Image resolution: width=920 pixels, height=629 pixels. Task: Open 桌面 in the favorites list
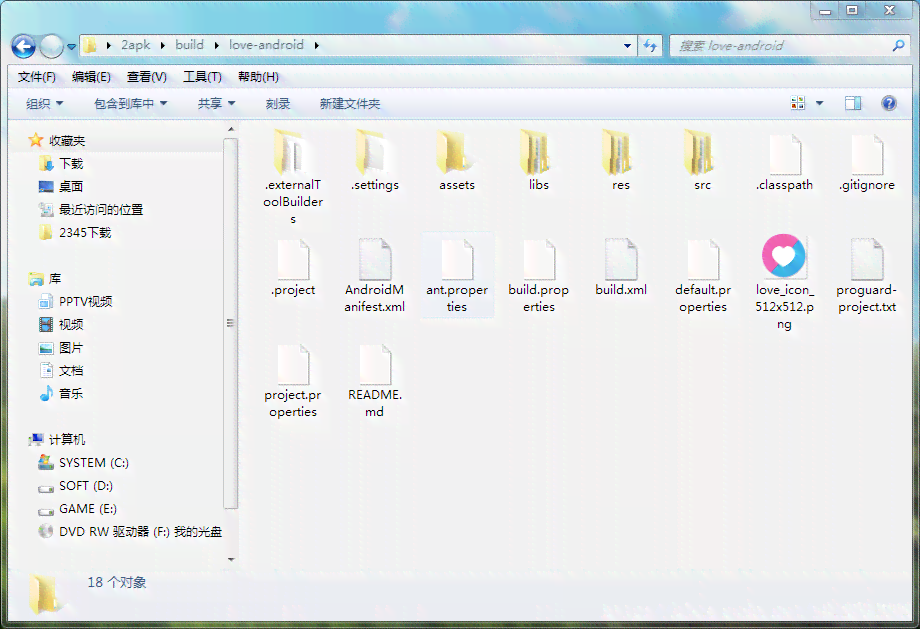click(71, 187)
